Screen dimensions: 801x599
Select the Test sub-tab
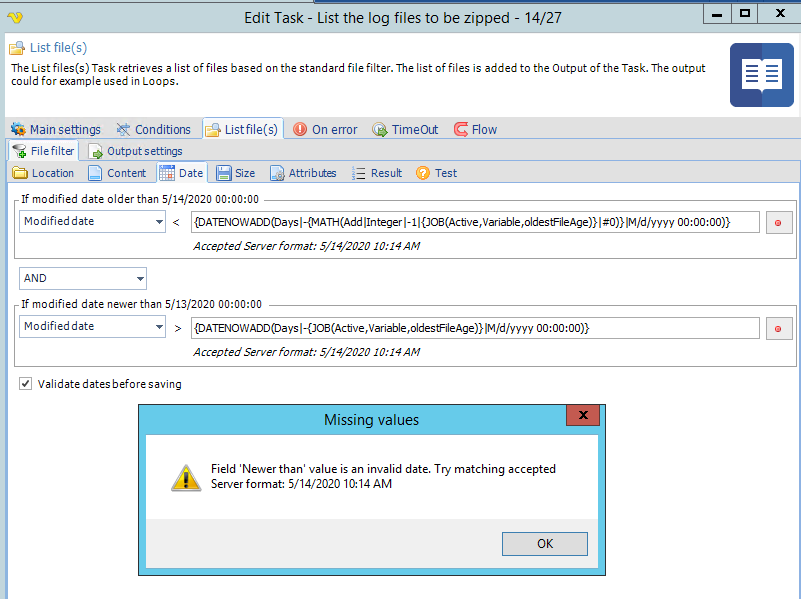(x=436, y=173)
